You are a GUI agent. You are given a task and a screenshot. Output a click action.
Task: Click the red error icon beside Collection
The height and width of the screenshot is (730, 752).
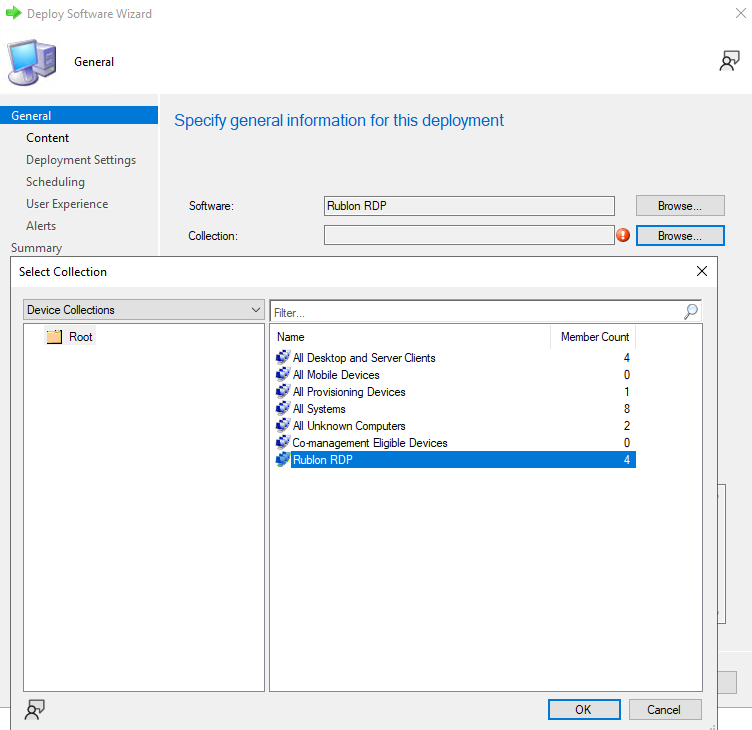point(623,236)
